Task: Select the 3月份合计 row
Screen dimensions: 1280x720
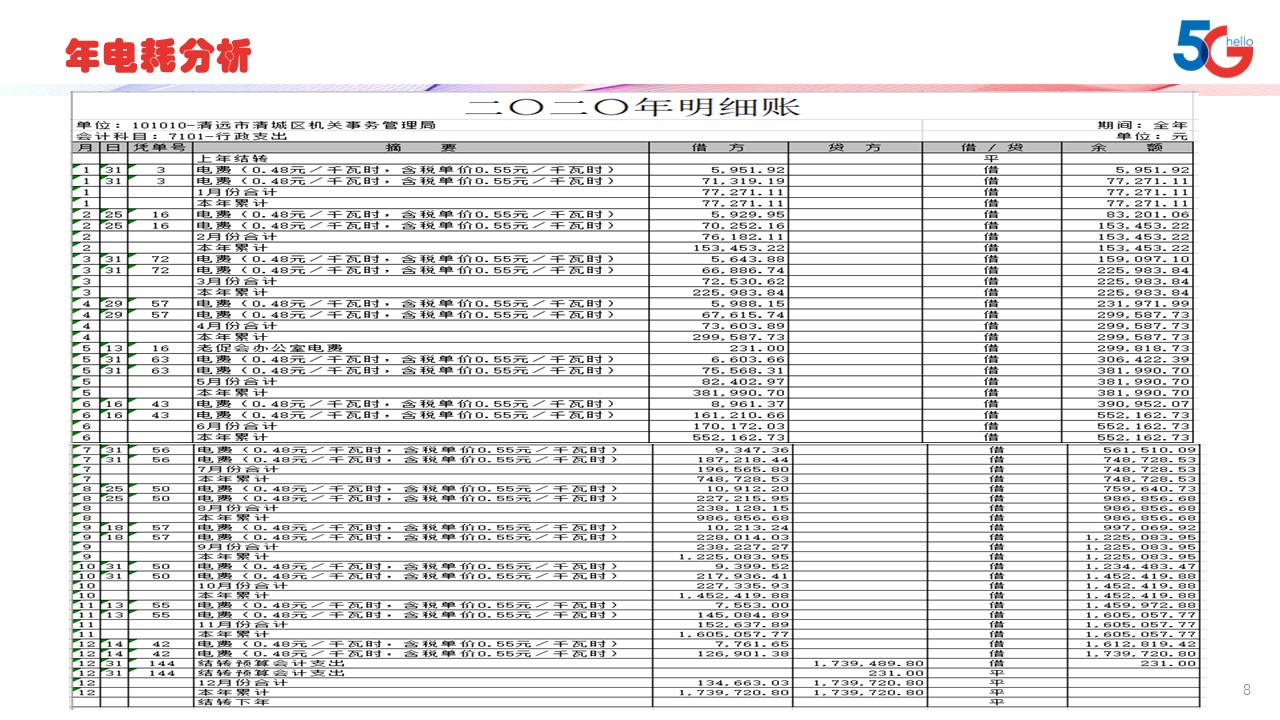Action: pyautogui.click(x=634, y=281)
